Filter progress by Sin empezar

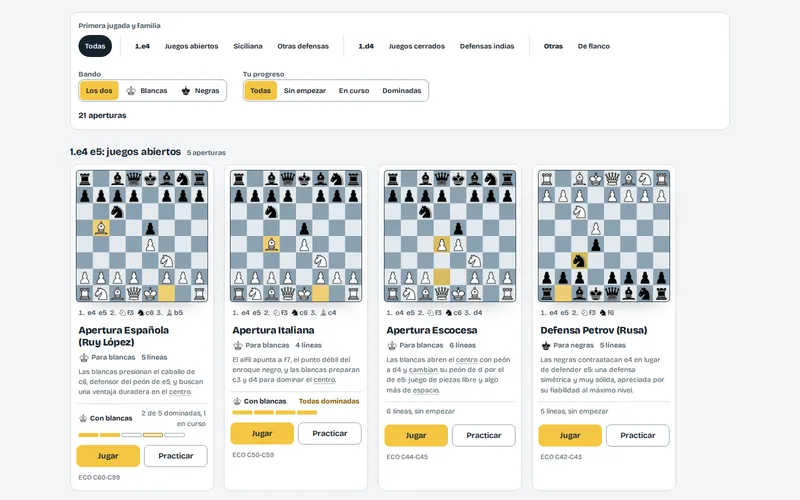(x=305, y=90)
